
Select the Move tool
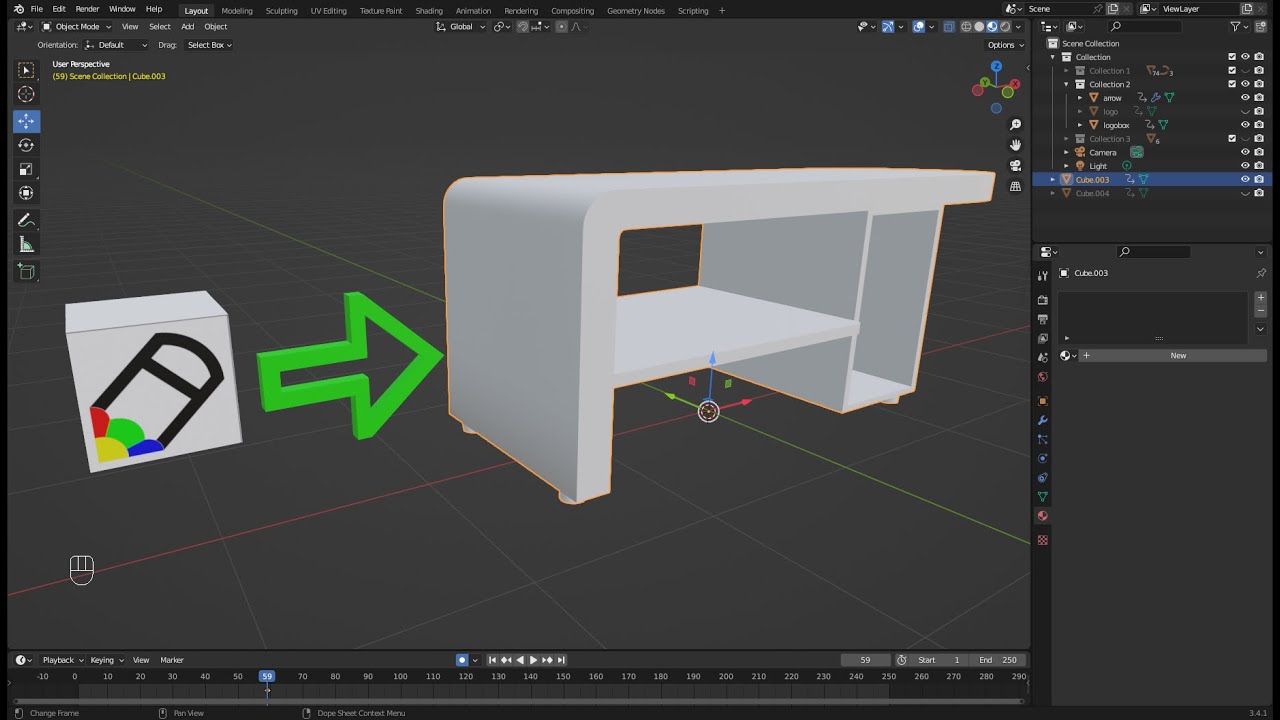[x=26, y=121]
